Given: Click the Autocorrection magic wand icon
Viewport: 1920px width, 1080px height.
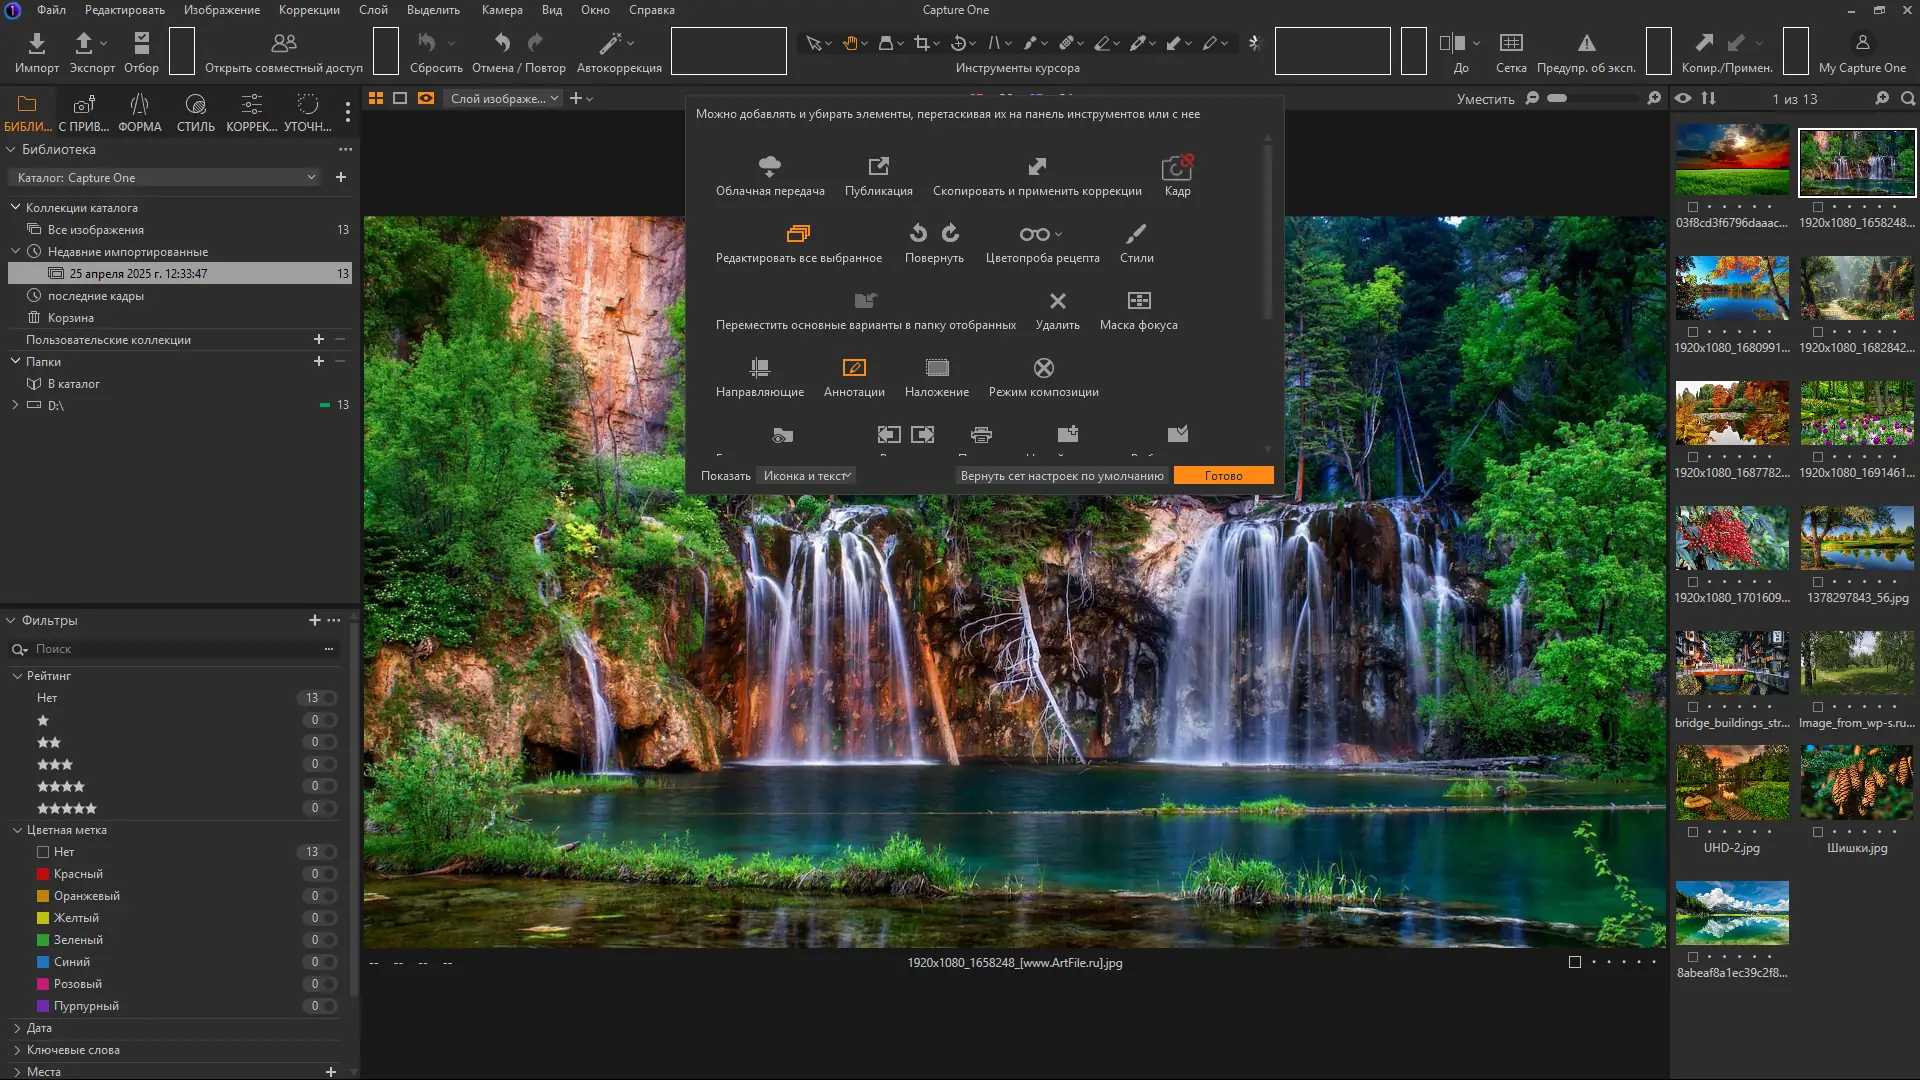Looking at the screenshot, I should [x=610, y=43].
